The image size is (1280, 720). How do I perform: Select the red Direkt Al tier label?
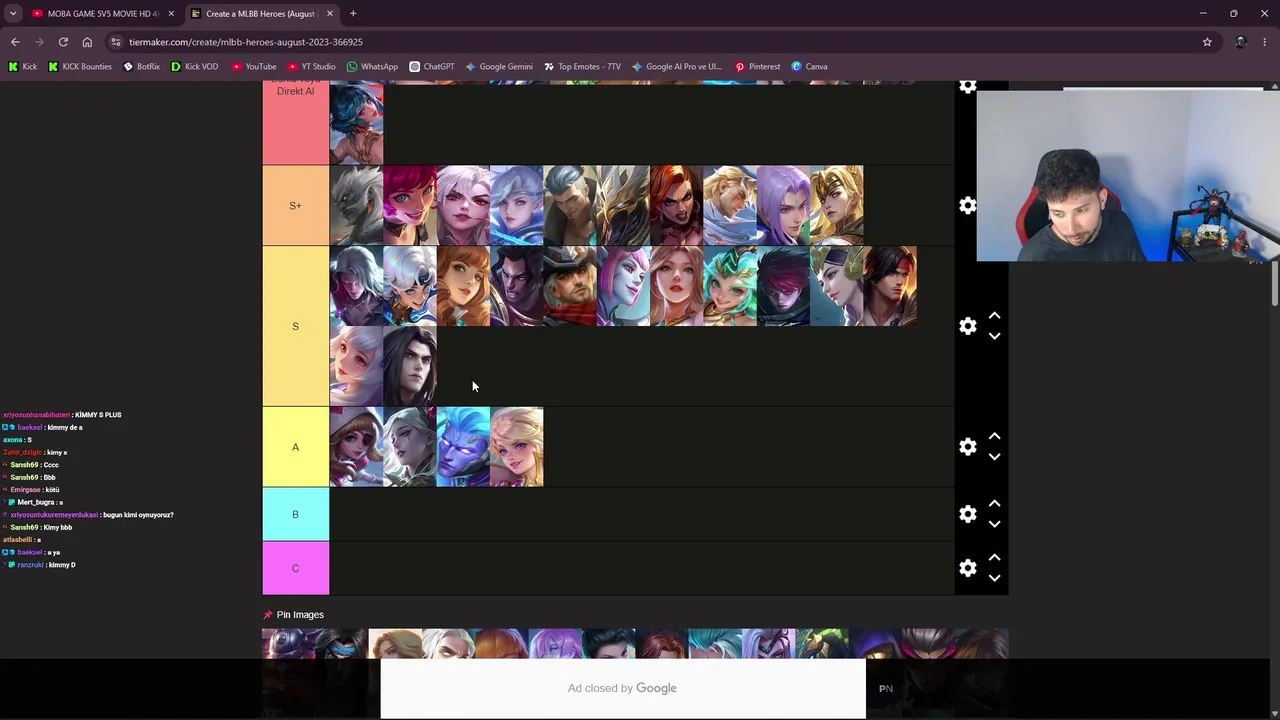295,122
